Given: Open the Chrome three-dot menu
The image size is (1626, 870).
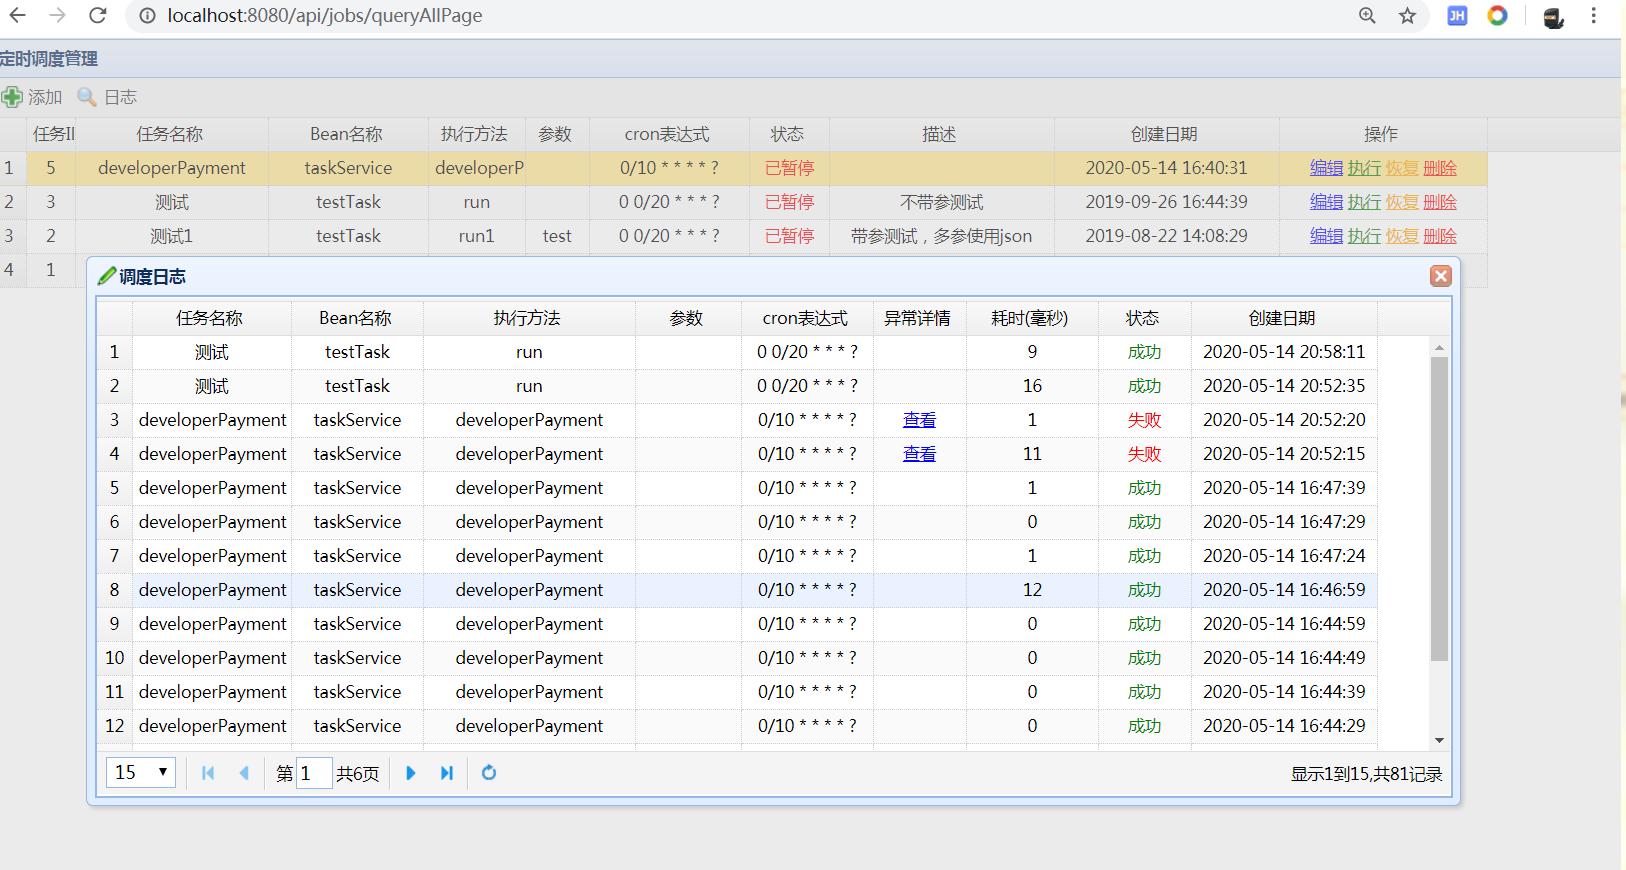Looking at the screenshot, I should click(x=1594, y=15).
